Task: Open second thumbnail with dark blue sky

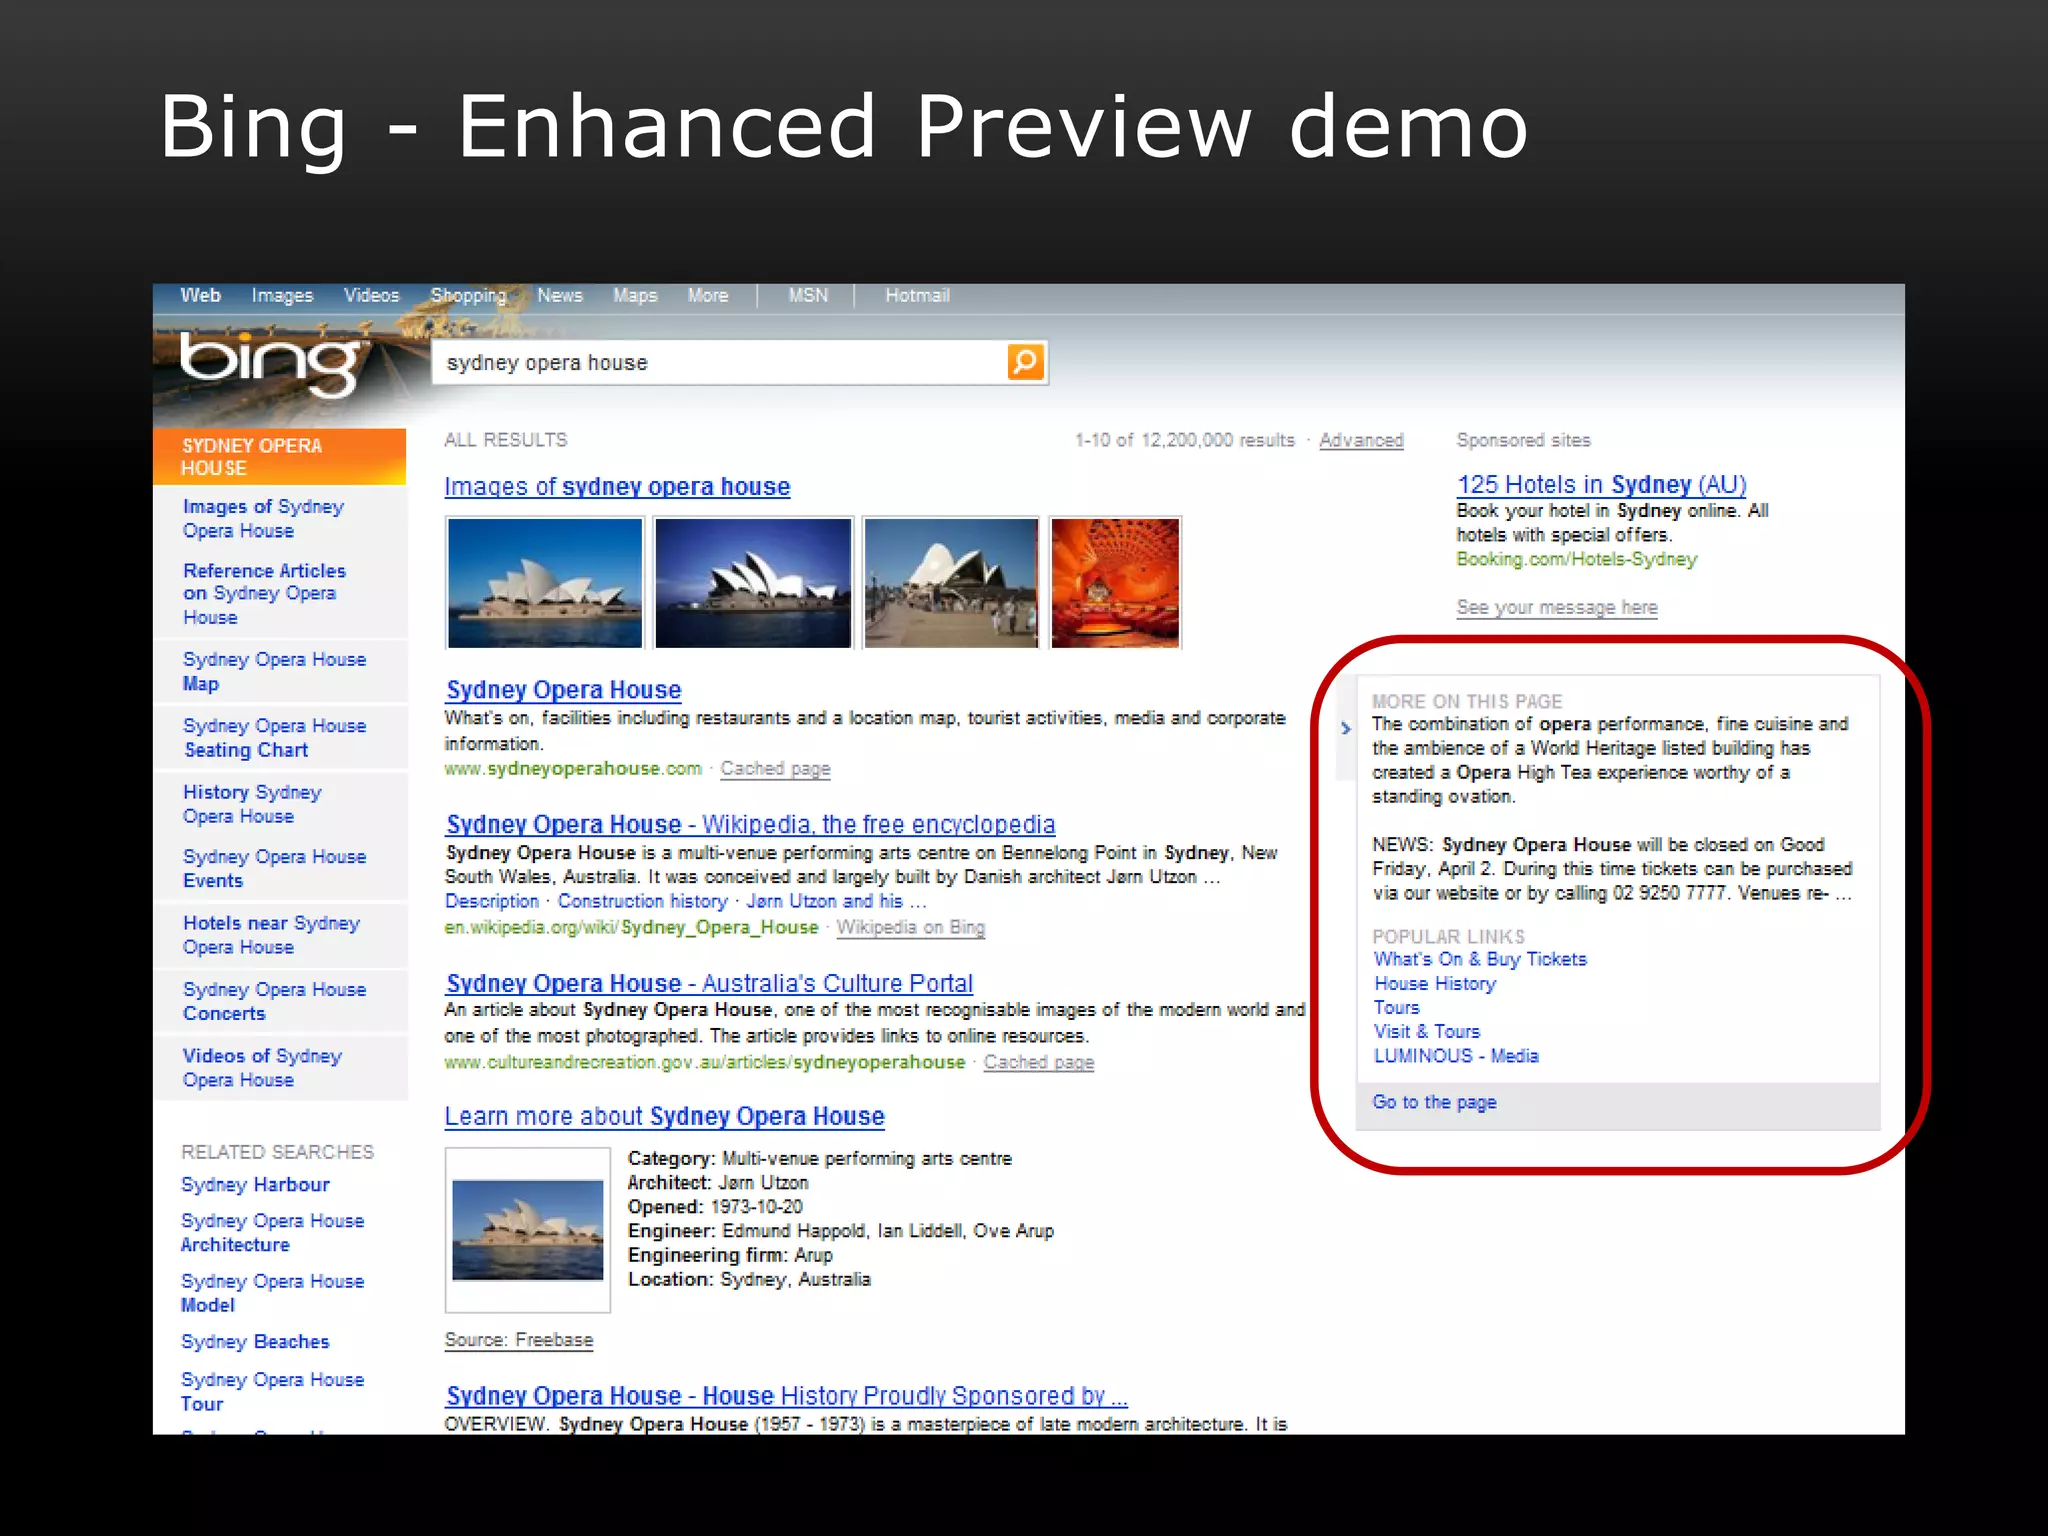Action: (x=753, y=583)
